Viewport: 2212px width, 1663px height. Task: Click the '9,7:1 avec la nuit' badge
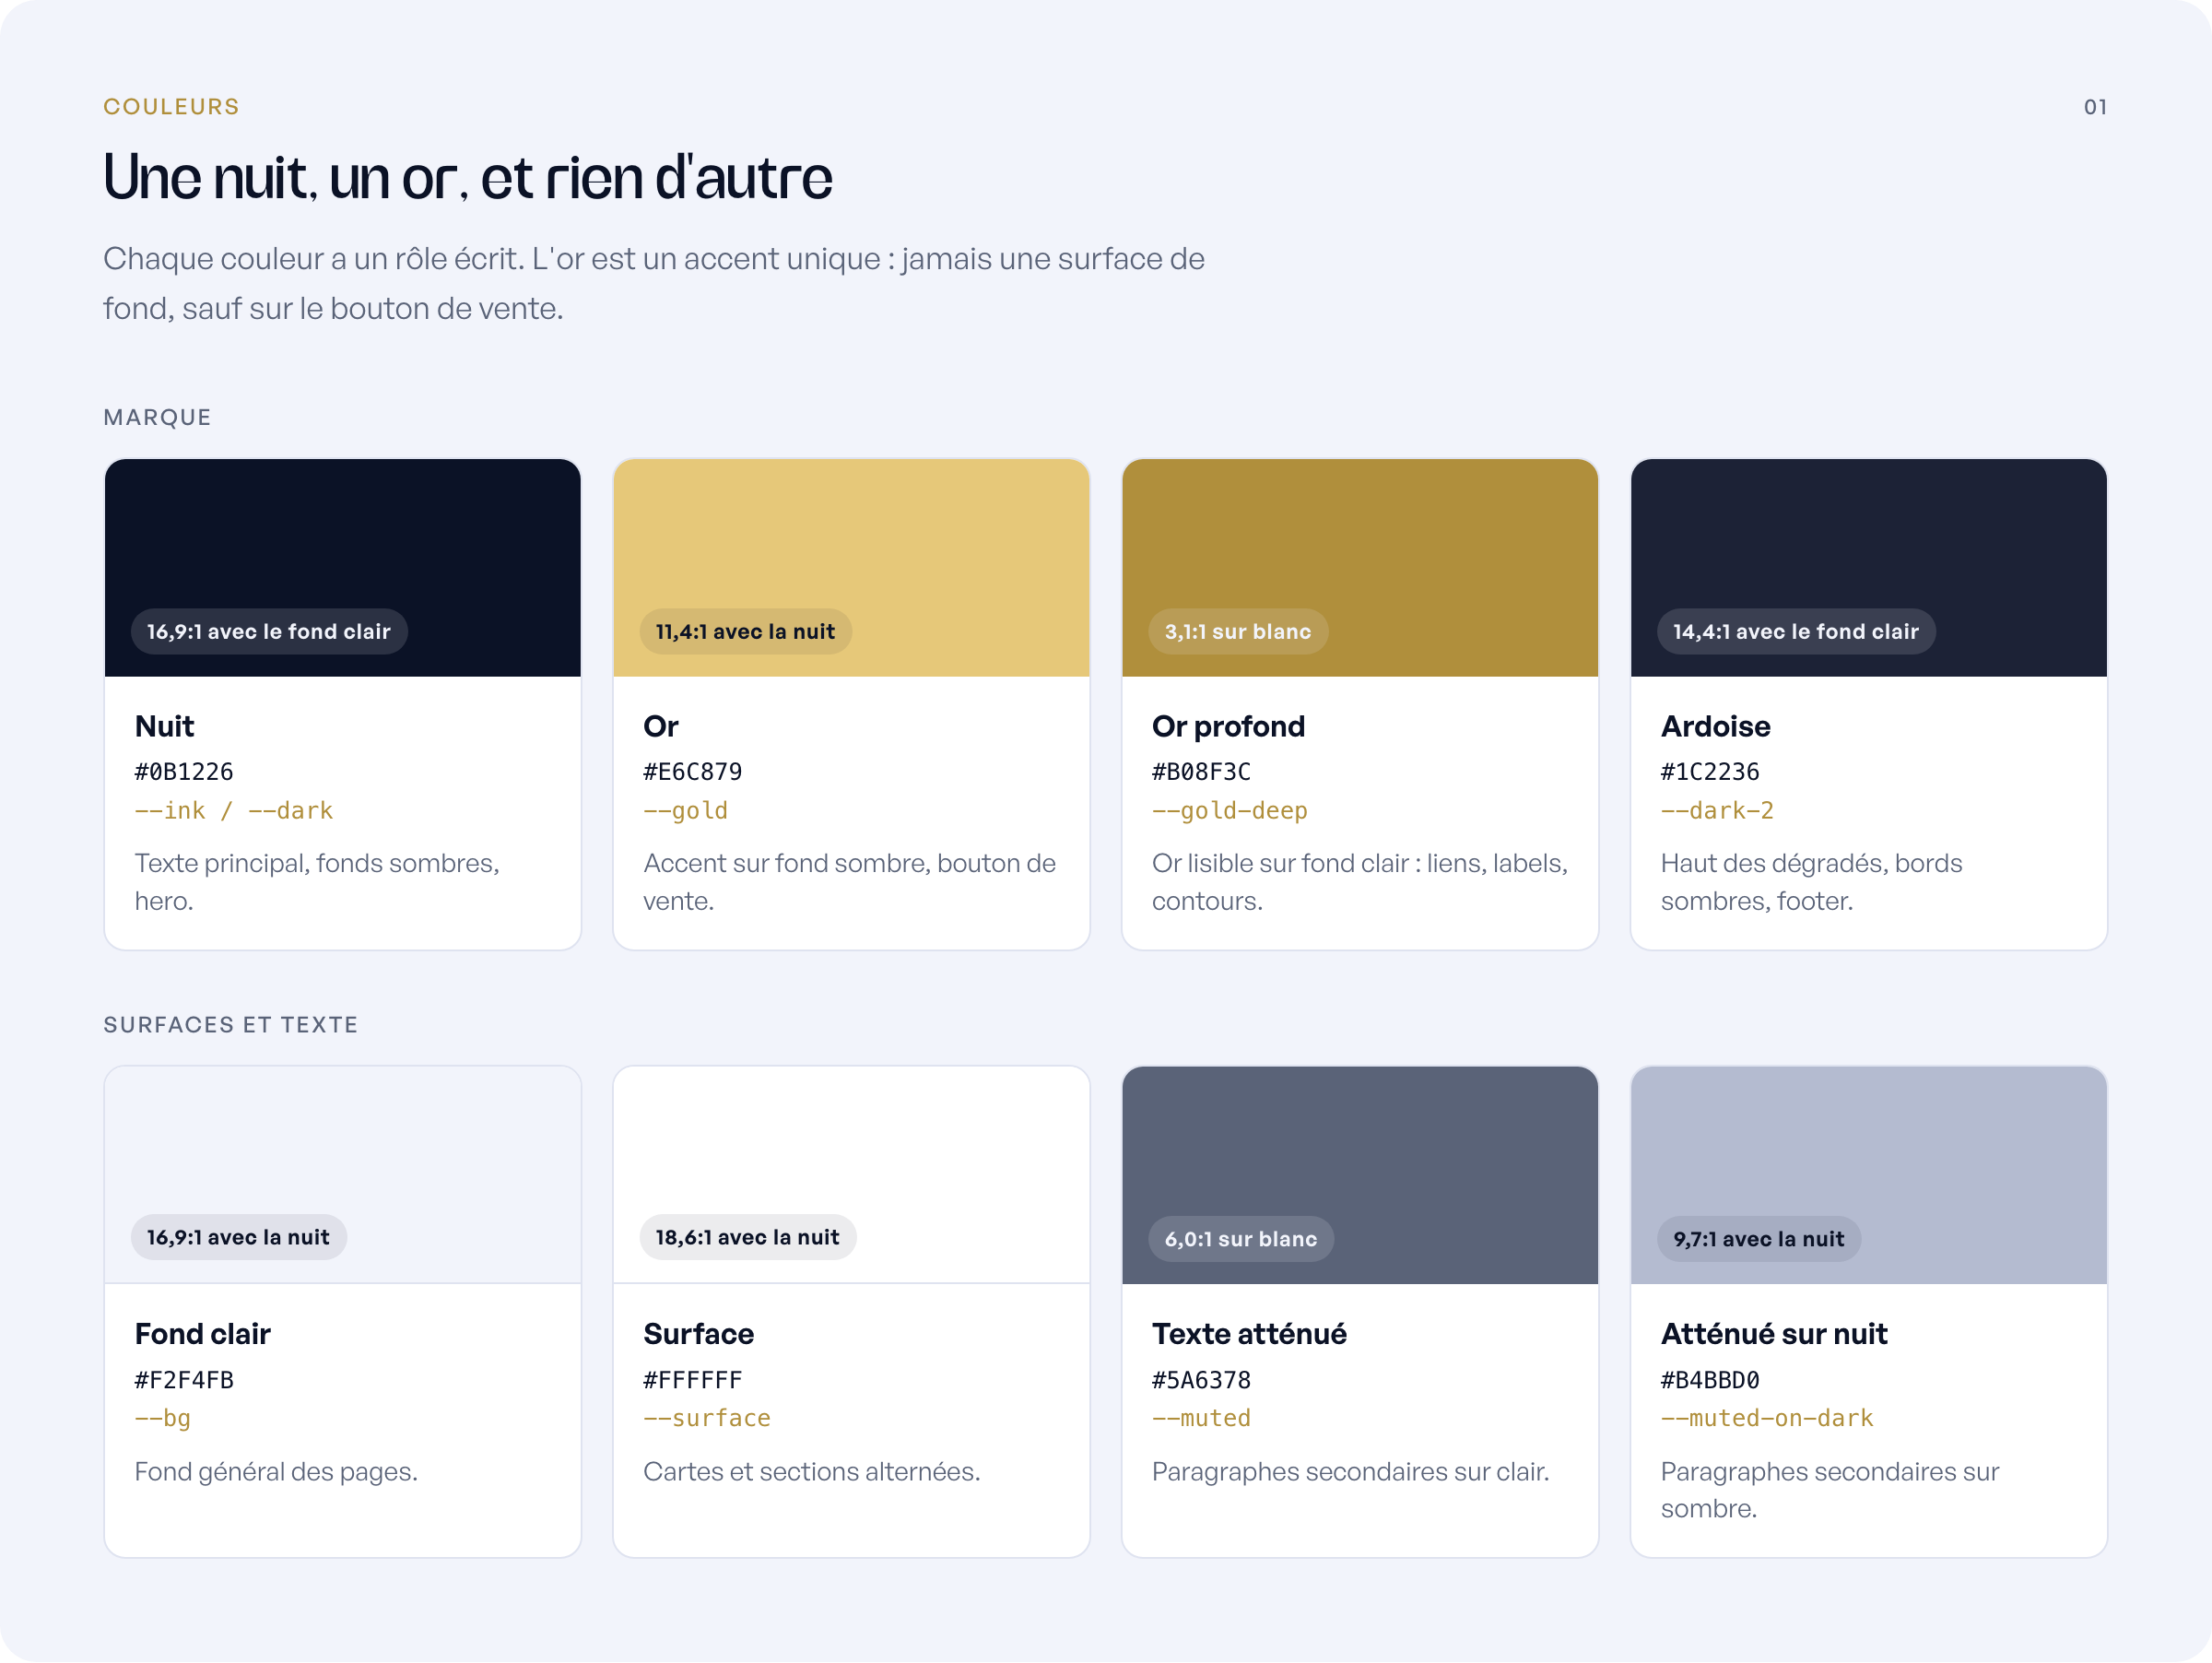tap(1759, 1239)
